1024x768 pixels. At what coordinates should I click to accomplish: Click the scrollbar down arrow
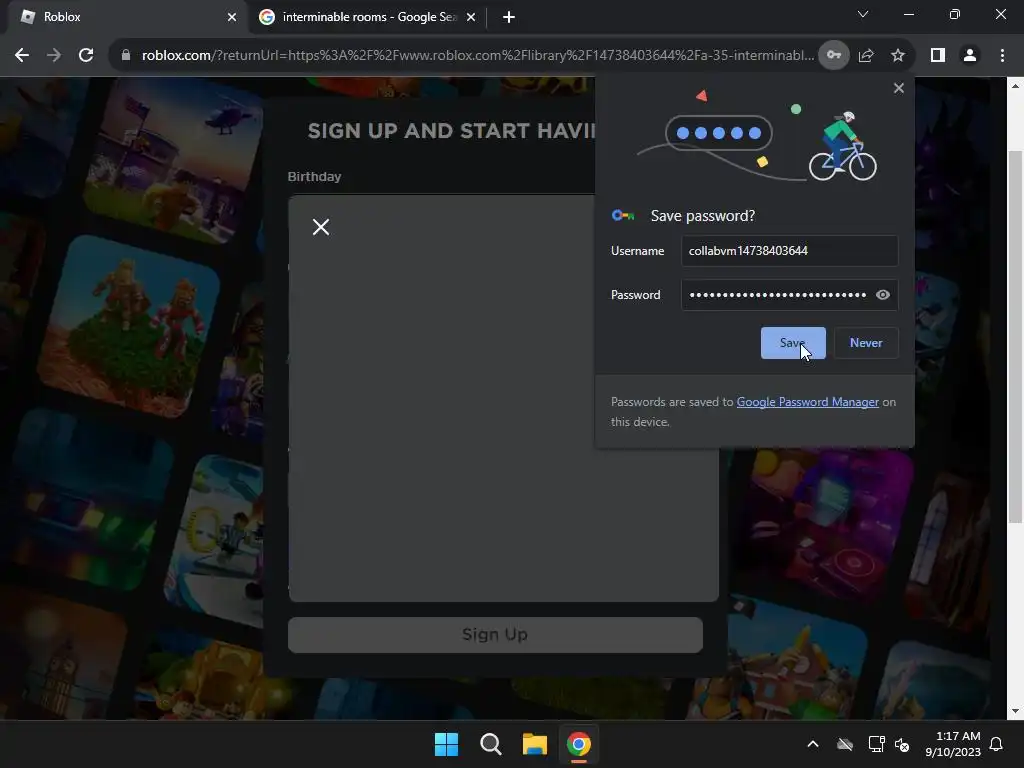[1015, 711]
